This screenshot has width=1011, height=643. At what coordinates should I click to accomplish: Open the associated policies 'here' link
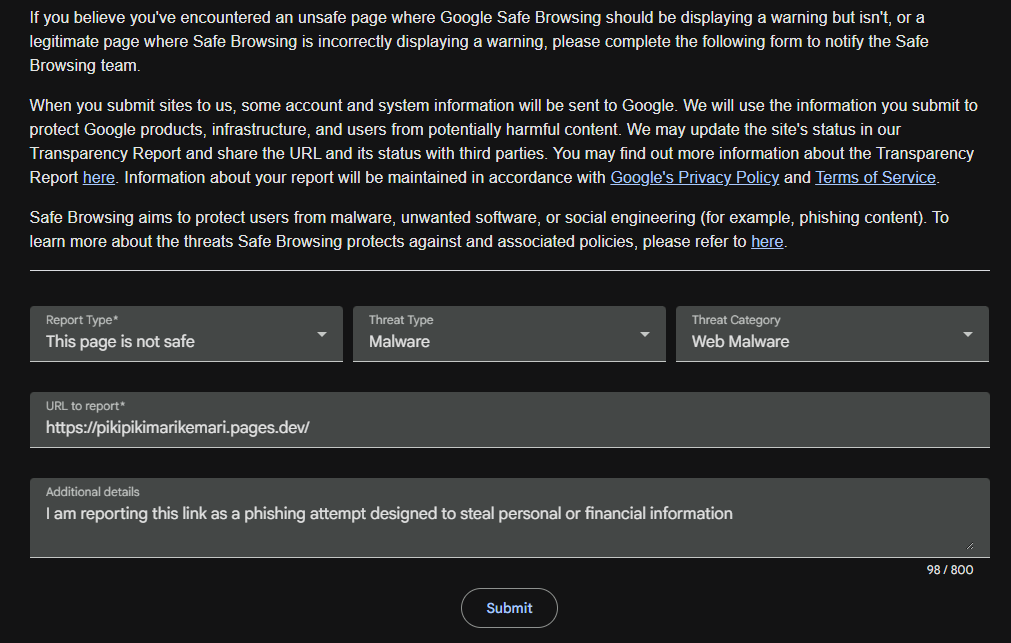(767, 241)
